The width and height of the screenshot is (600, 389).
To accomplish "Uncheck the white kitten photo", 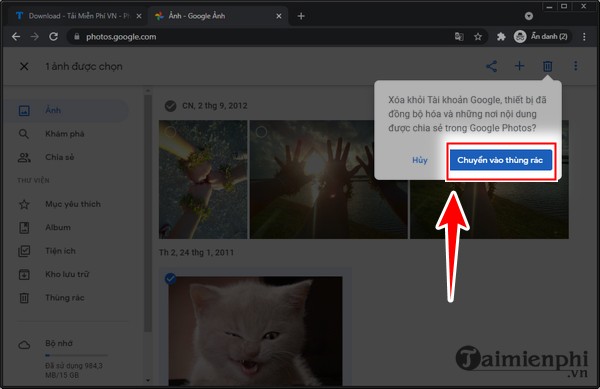I will [x=170, y=278].
